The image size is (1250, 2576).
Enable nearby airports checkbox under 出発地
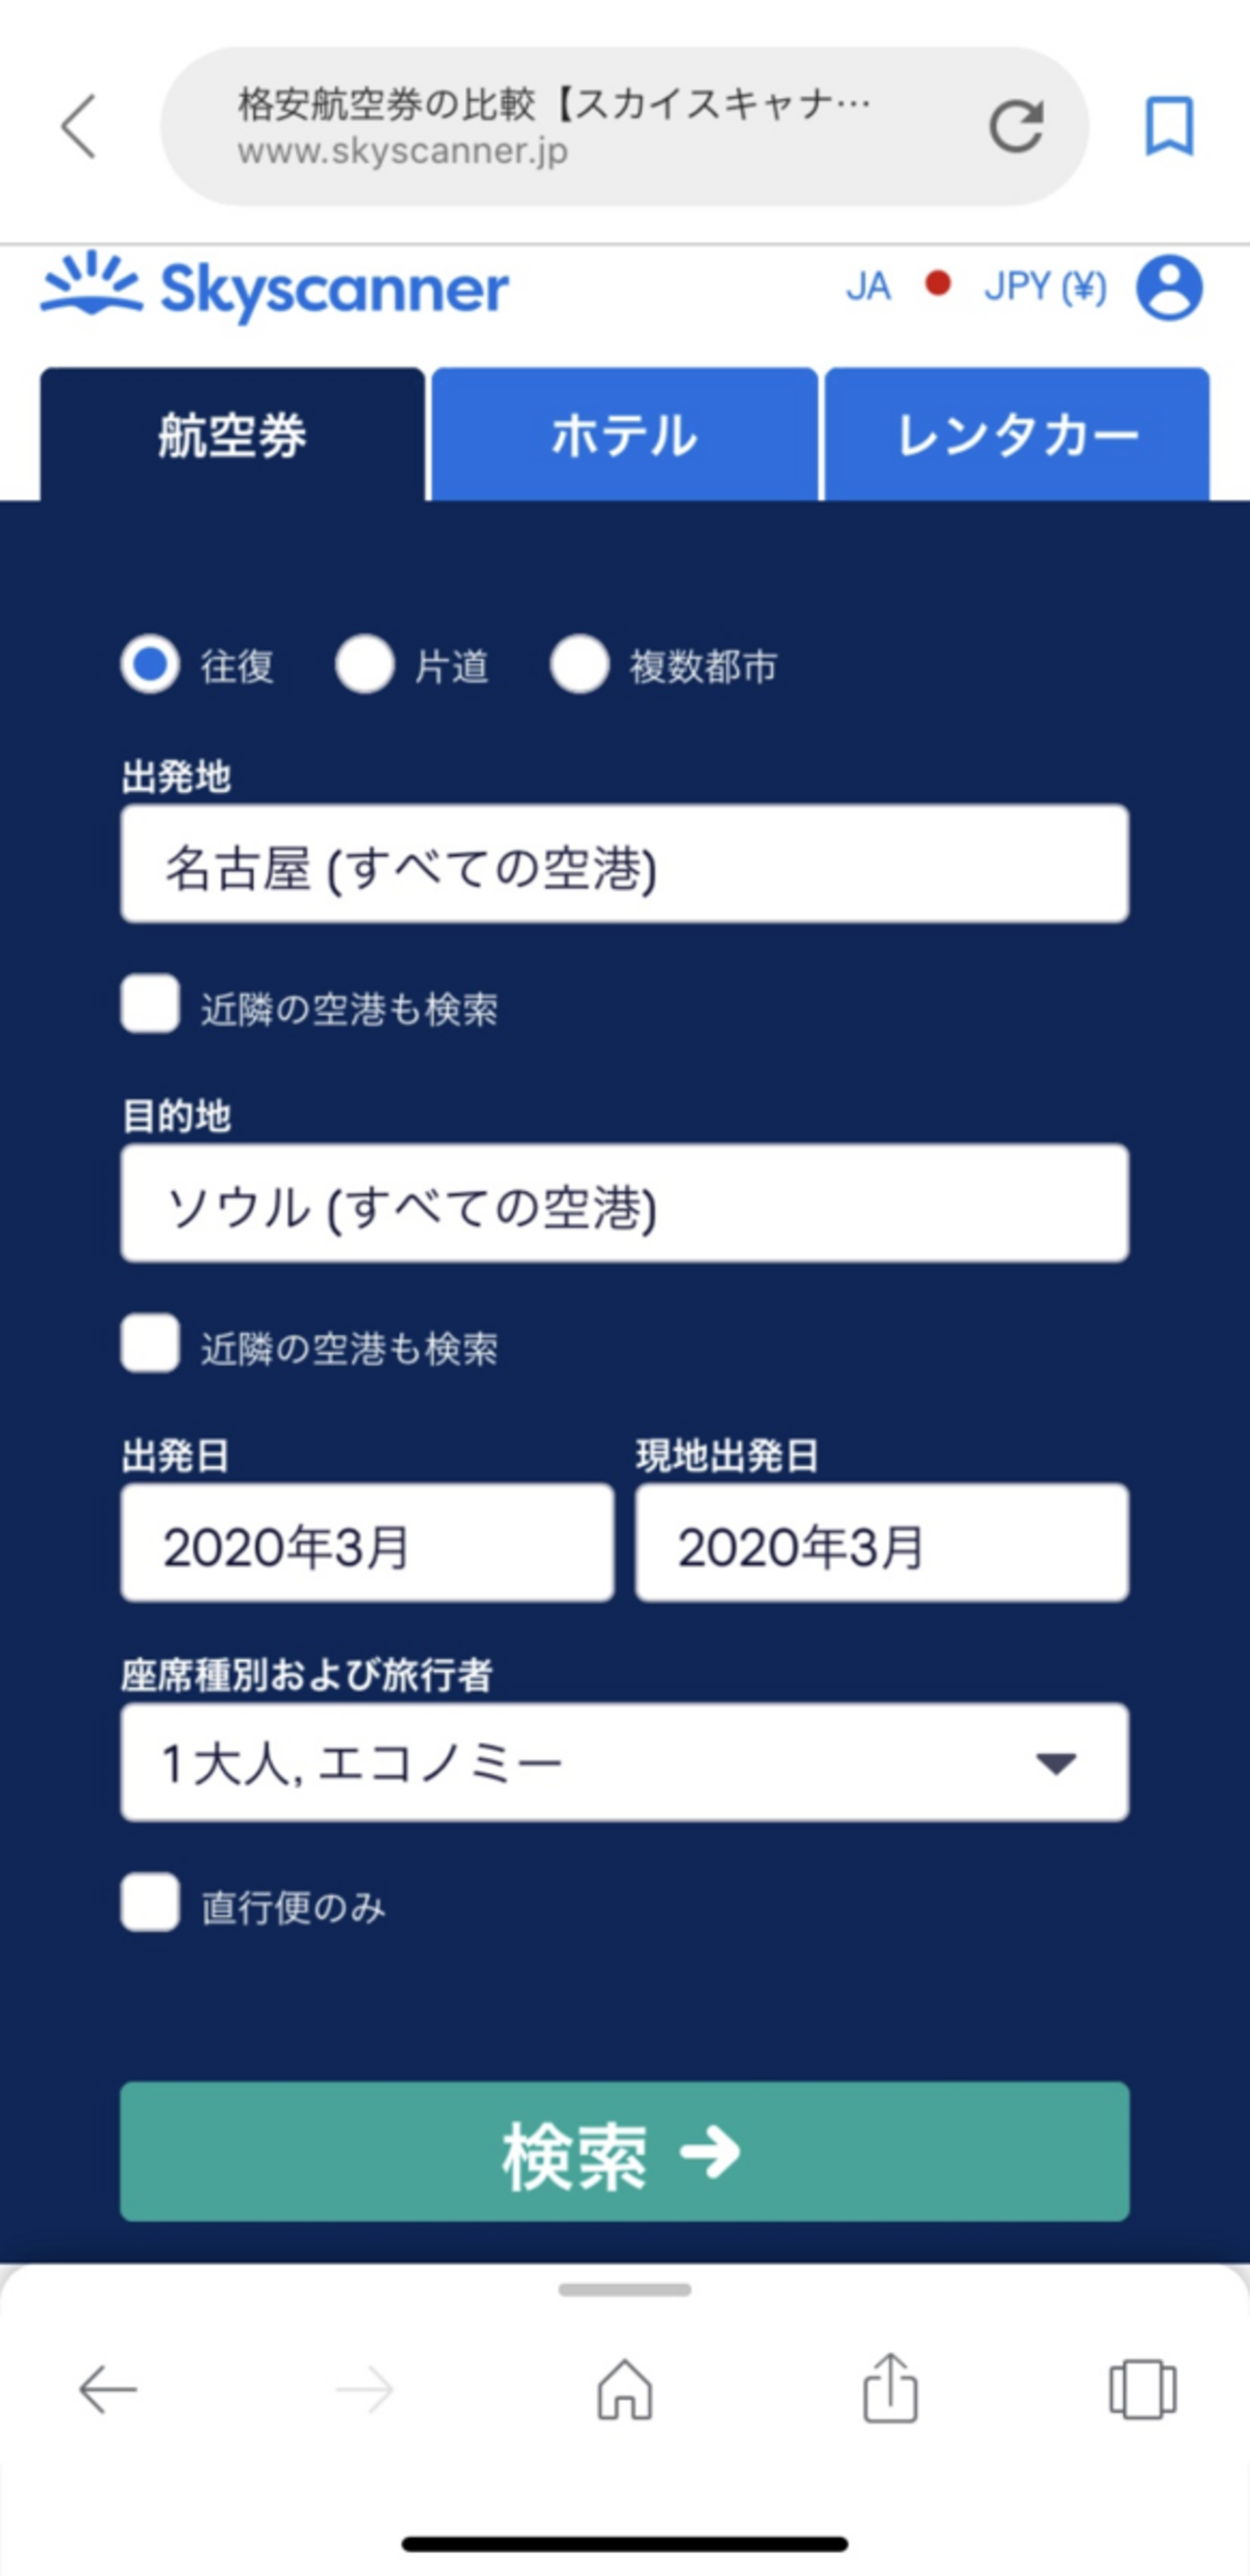click(x=150, y=1004)
